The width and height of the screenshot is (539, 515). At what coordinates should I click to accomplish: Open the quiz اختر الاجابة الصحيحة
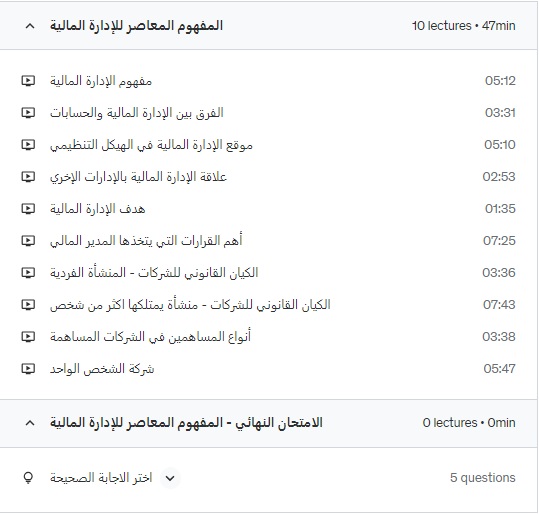pyautogui.click(x=101, y=478)
